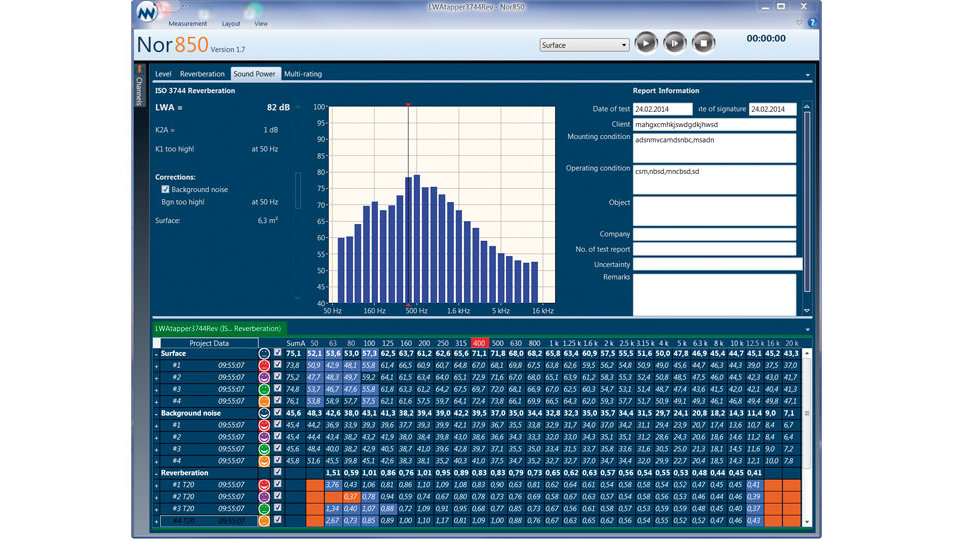Viewport: 960px width, 540px height.
Task: Click purple smiley for Background noise #2
Action: [264, 437]
